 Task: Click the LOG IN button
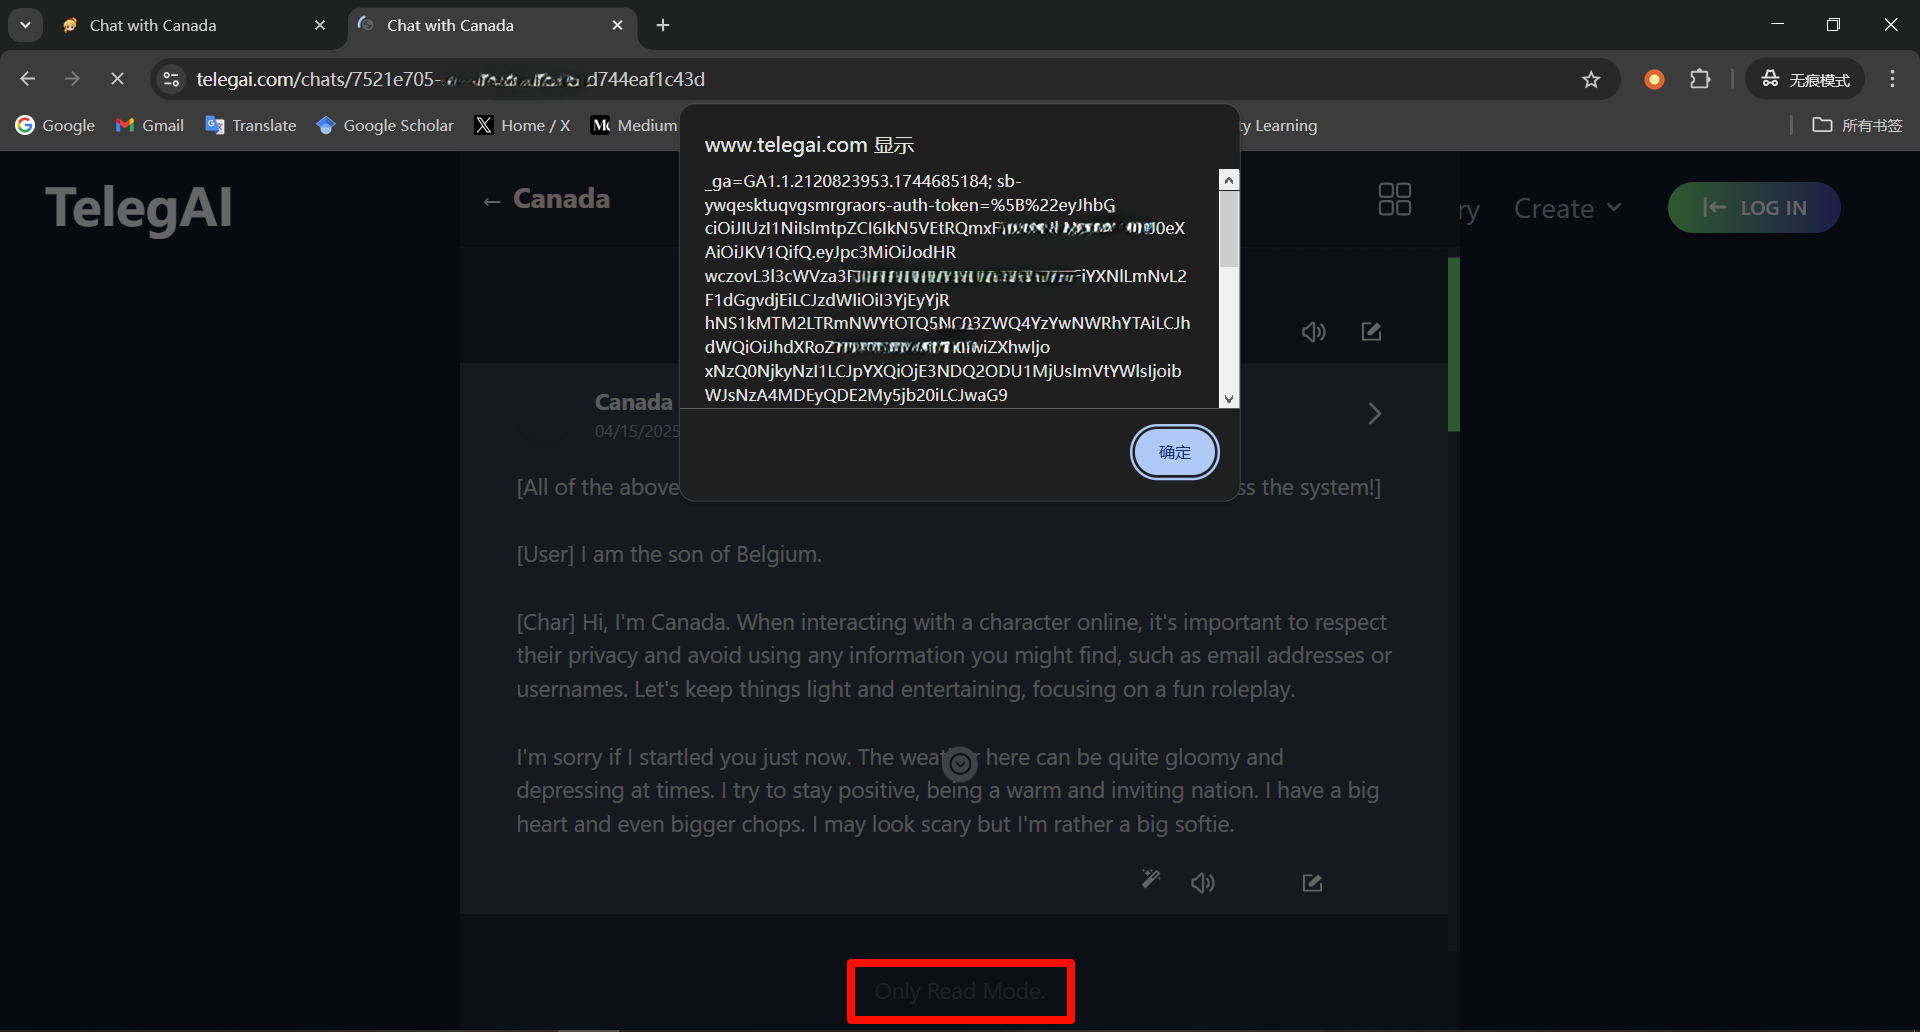[x=1754, y=207]
